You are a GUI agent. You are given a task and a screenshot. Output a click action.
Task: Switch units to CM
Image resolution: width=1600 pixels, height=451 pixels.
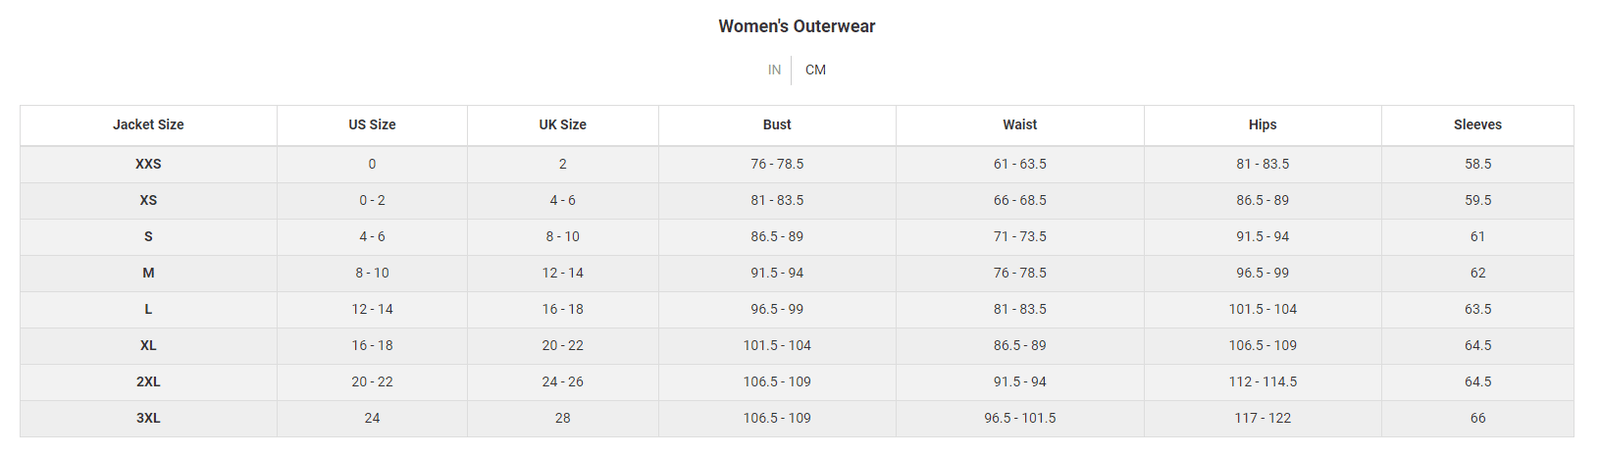(816, 70)
